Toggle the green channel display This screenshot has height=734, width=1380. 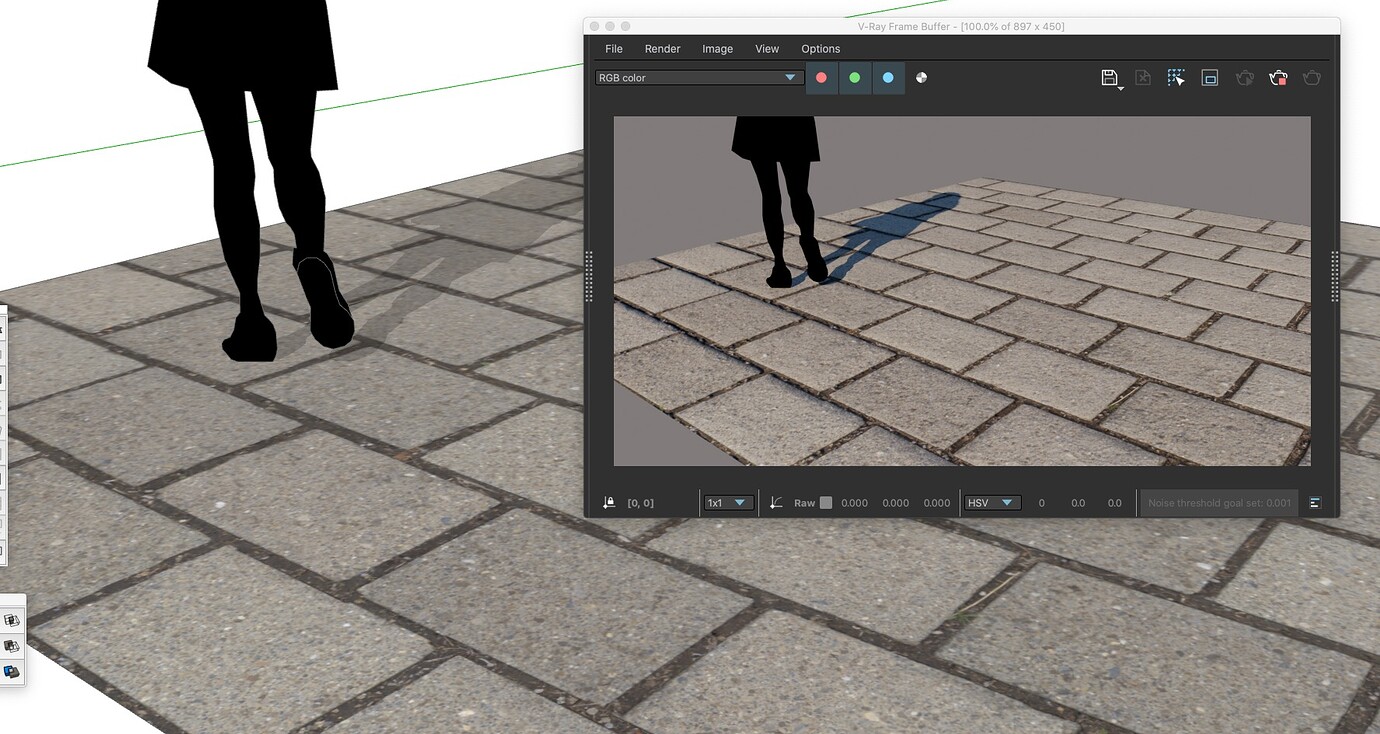tap(855, 77)
